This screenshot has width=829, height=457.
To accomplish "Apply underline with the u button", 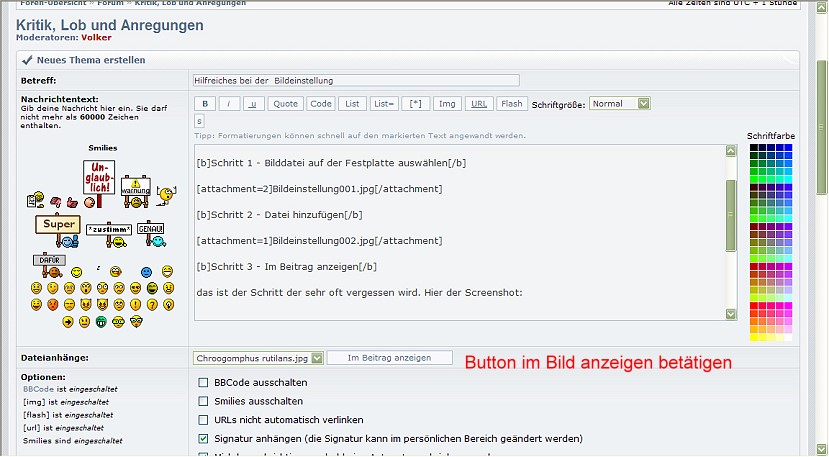I will (x=253, y=104).
